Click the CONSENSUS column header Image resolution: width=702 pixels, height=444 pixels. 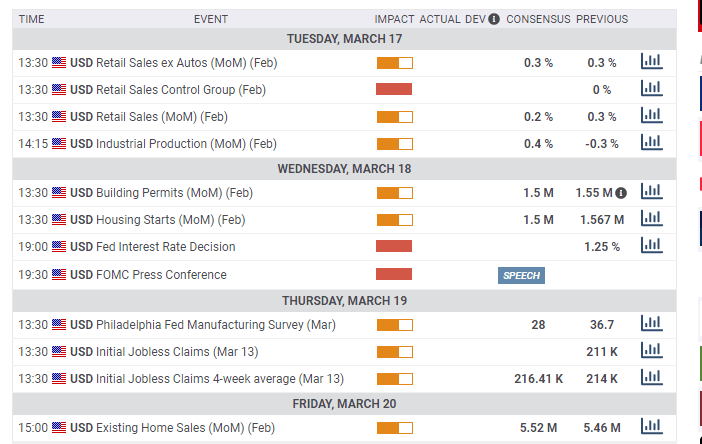pyautogui.click(x=538, y=19)
